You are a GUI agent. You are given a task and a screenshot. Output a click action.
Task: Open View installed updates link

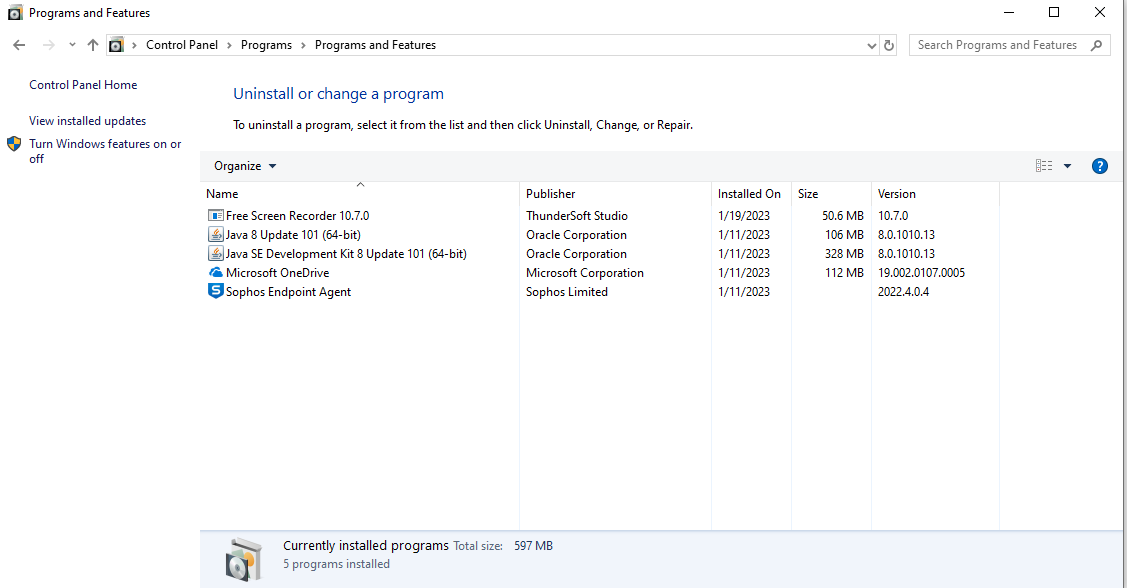click(x=88, y=121)
